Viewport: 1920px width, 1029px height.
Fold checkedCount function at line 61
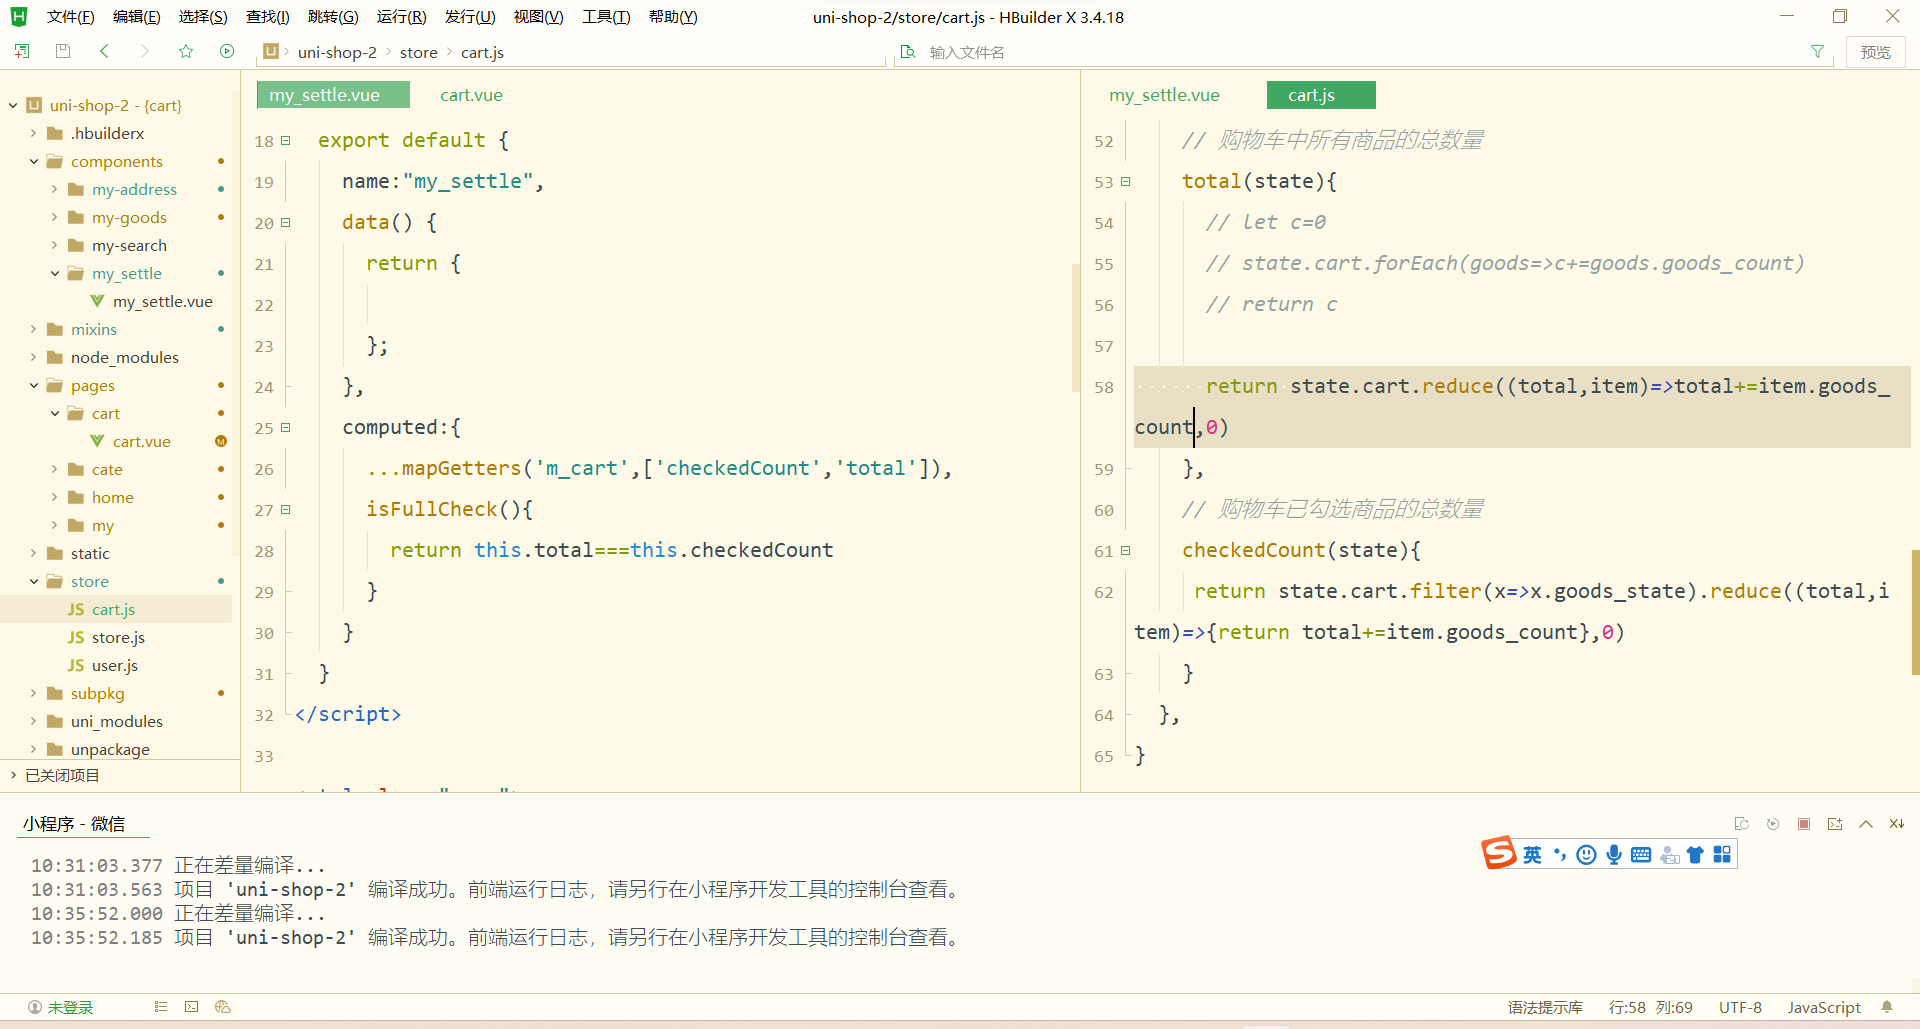pyautogui.click(x=1126, y=551)
